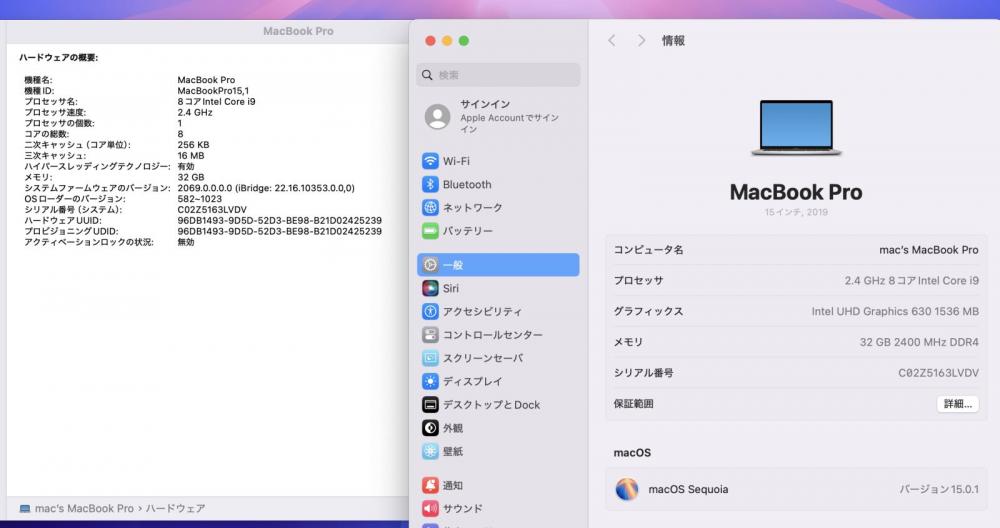Viewport: 1000px width, 528px height.
Task: Click the 外観 appearance icon
Action: tap(430, 428)
